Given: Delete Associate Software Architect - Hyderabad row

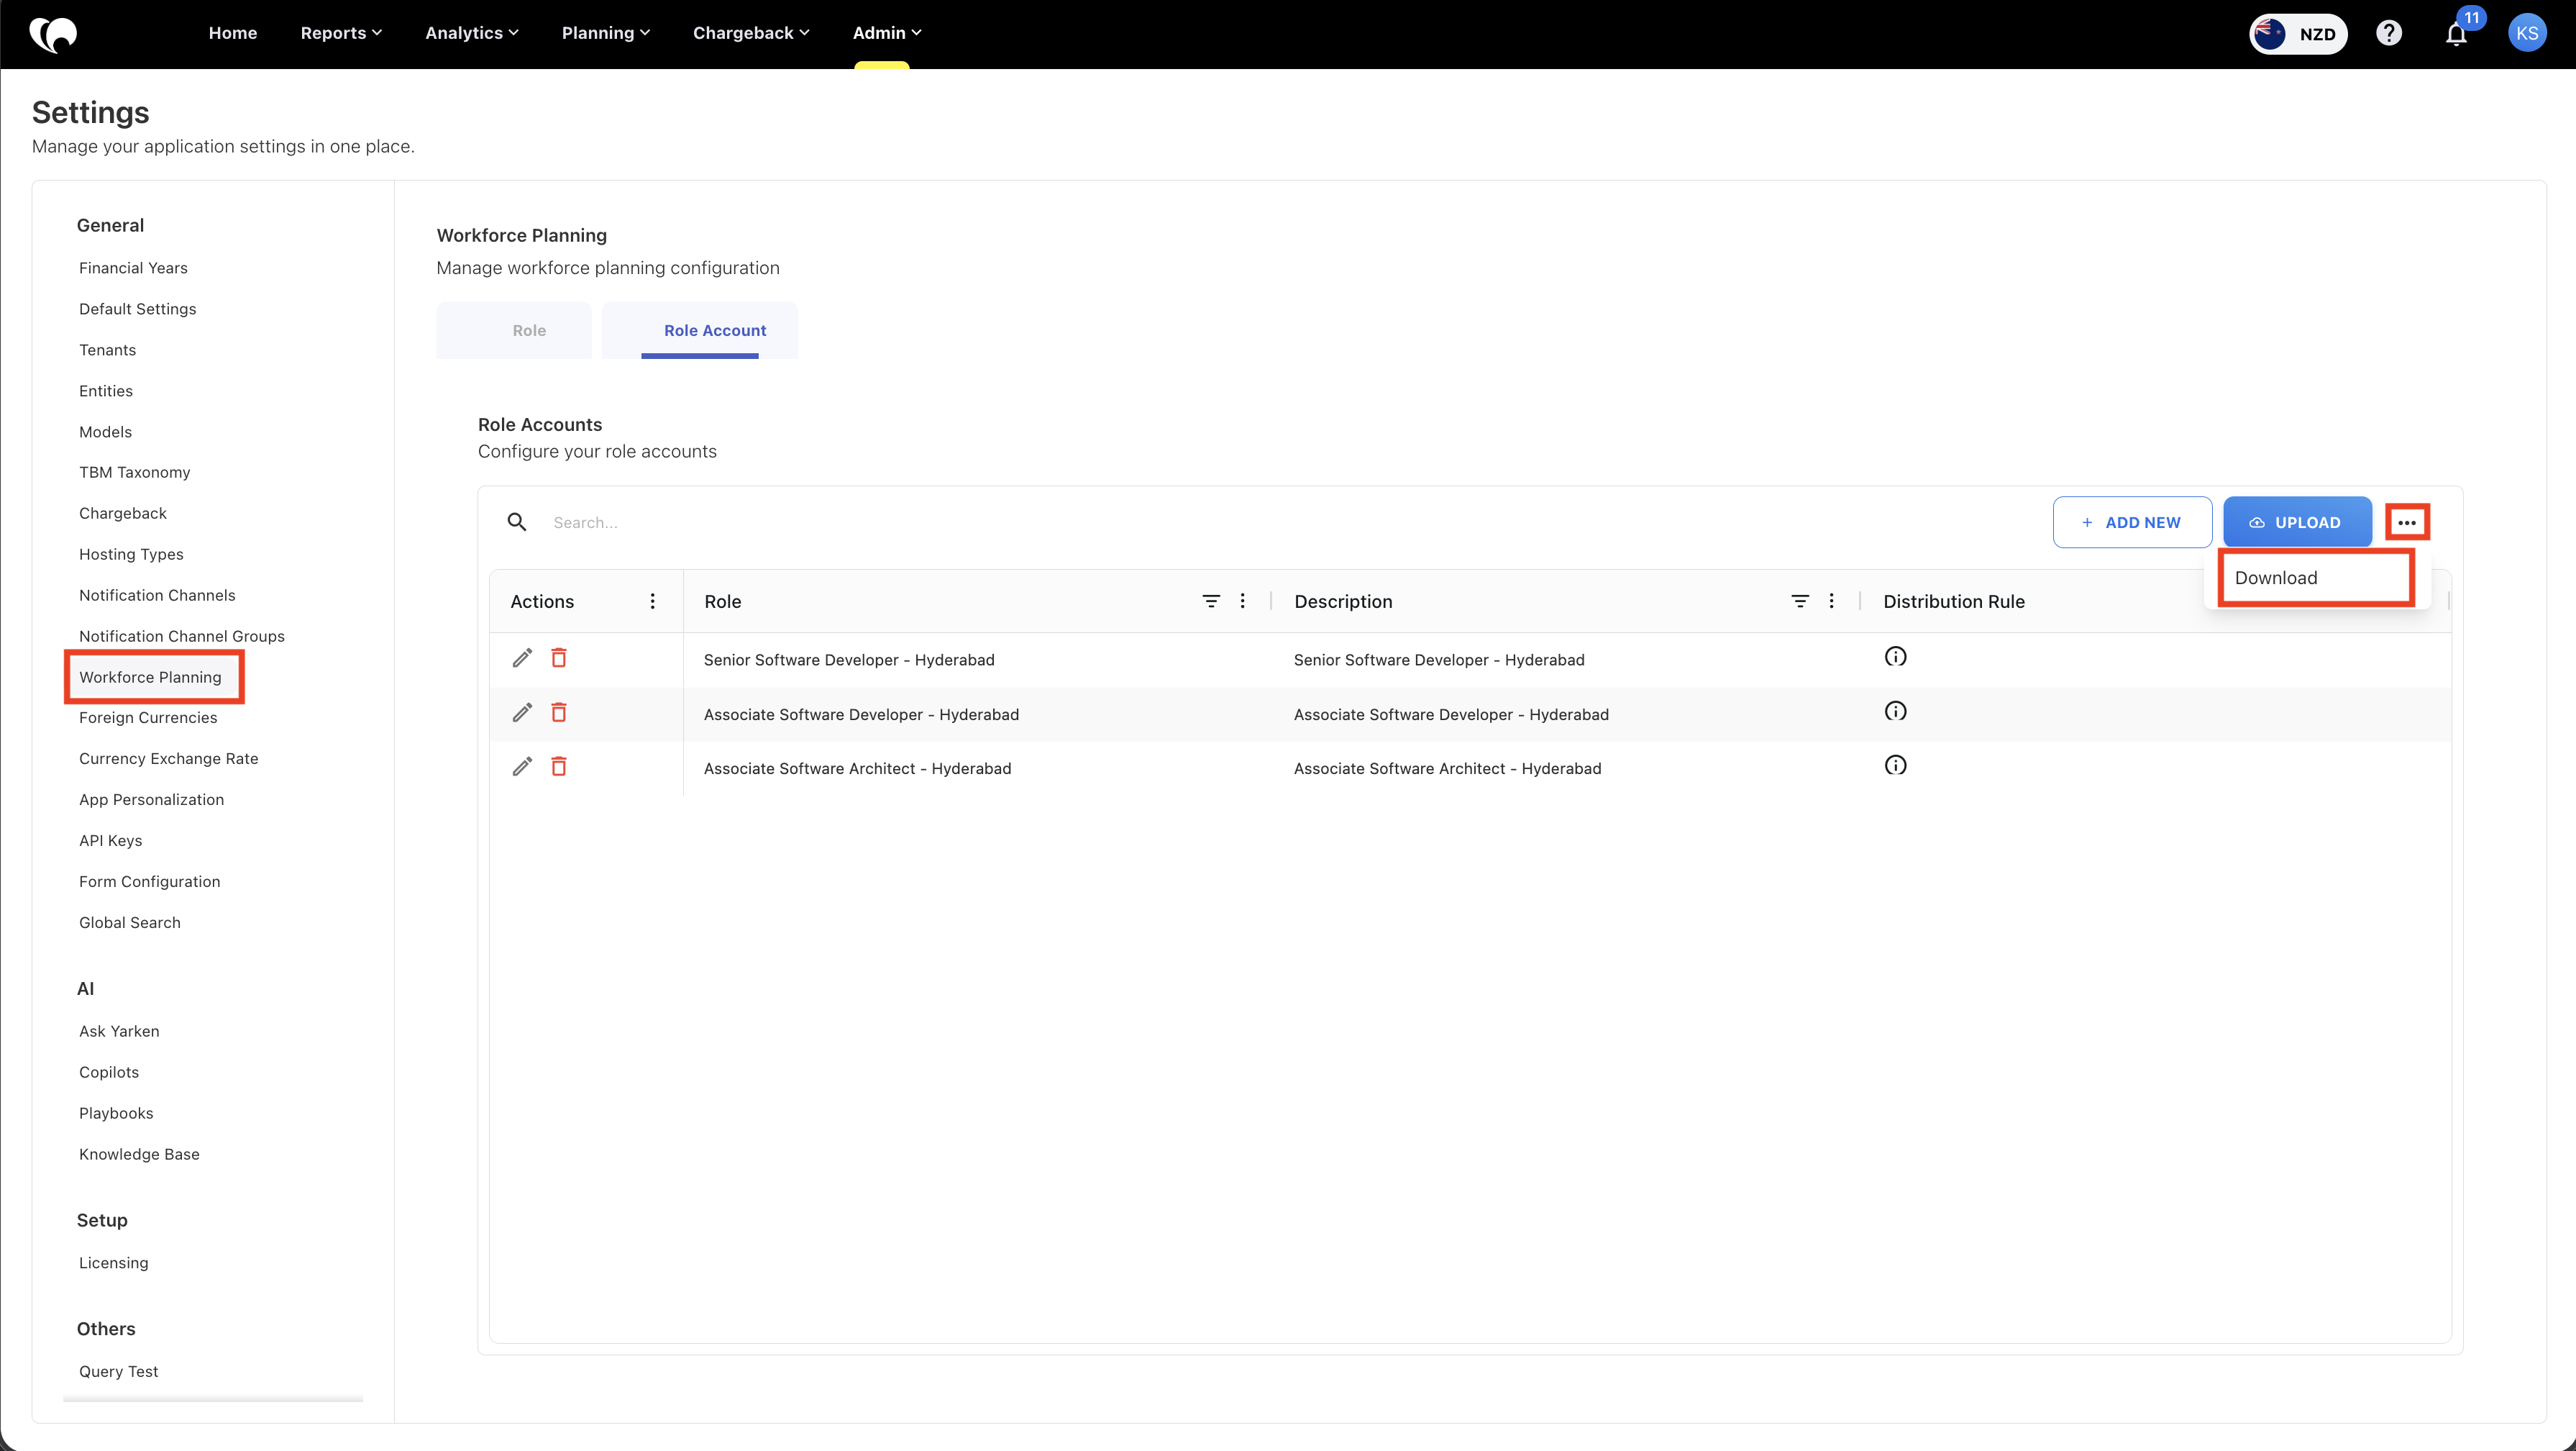Looking at the screenshot, I should point(559,767).
